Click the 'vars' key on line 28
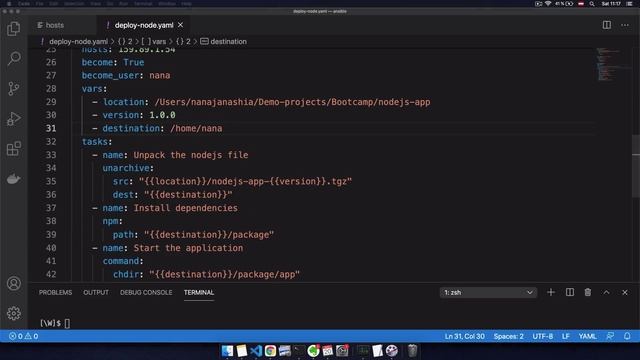640x360 pixels. pyautogui.click(x=92, y=89)
